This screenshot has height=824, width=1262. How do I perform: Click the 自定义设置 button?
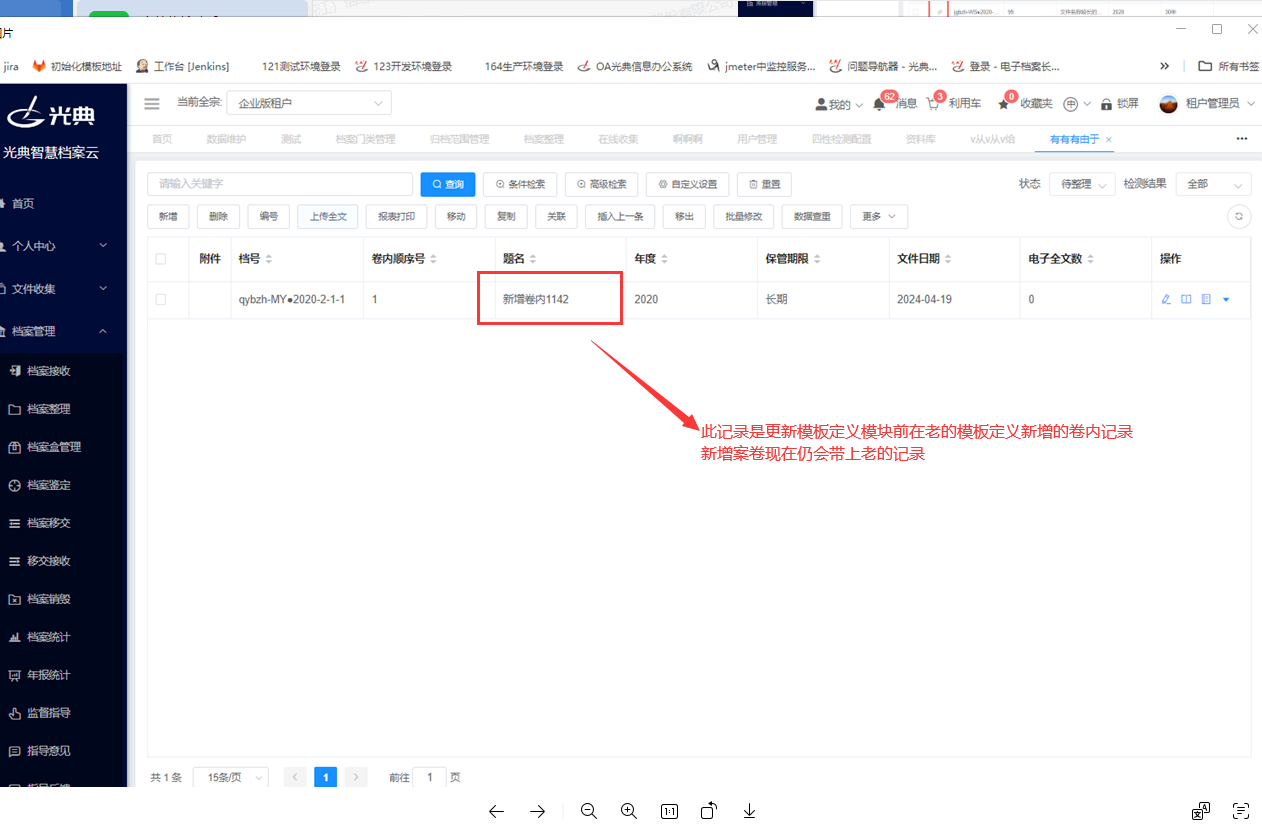click(688, 184)
